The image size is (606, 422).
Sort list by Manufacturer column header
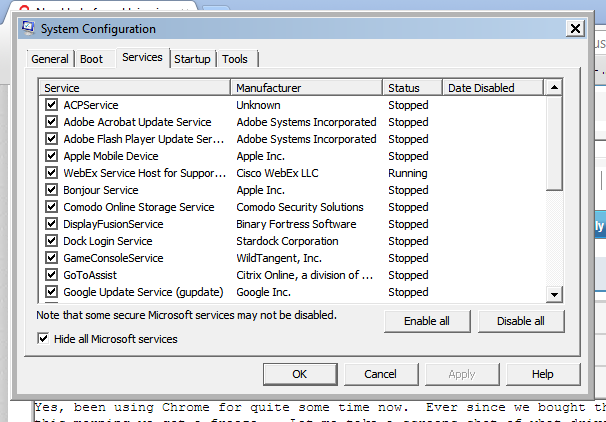(306, 88)
